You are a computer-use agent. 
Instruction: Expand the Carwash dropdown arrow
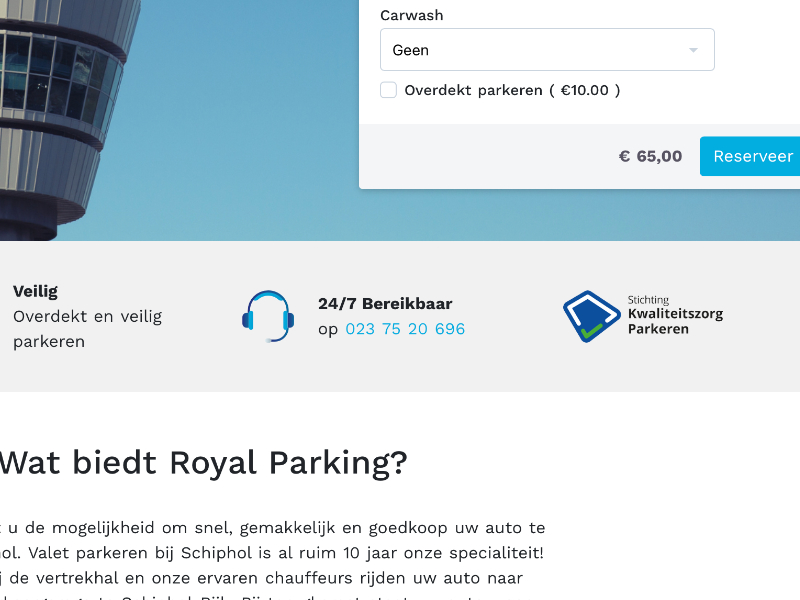click(x=693, y=50)
